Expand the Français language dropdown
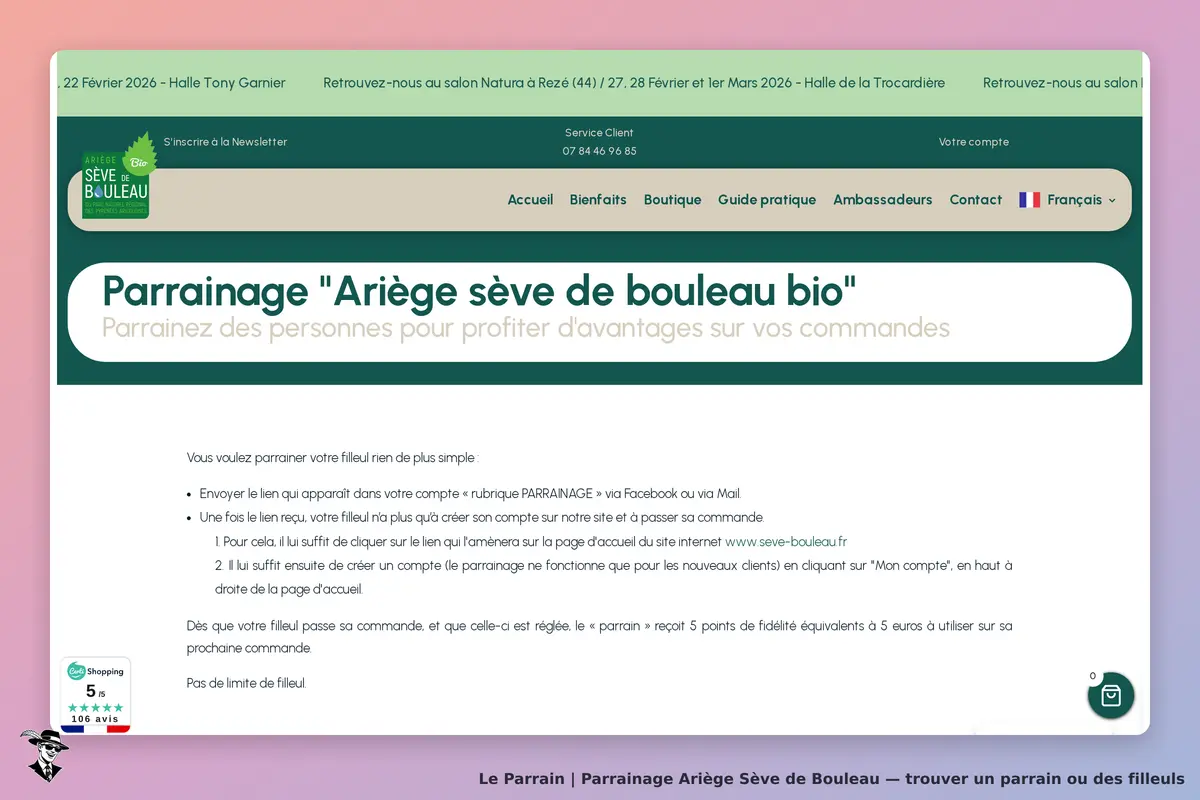Viewport: 1200px width, 800px height. pyautogui.click(x=1068, y=200)
